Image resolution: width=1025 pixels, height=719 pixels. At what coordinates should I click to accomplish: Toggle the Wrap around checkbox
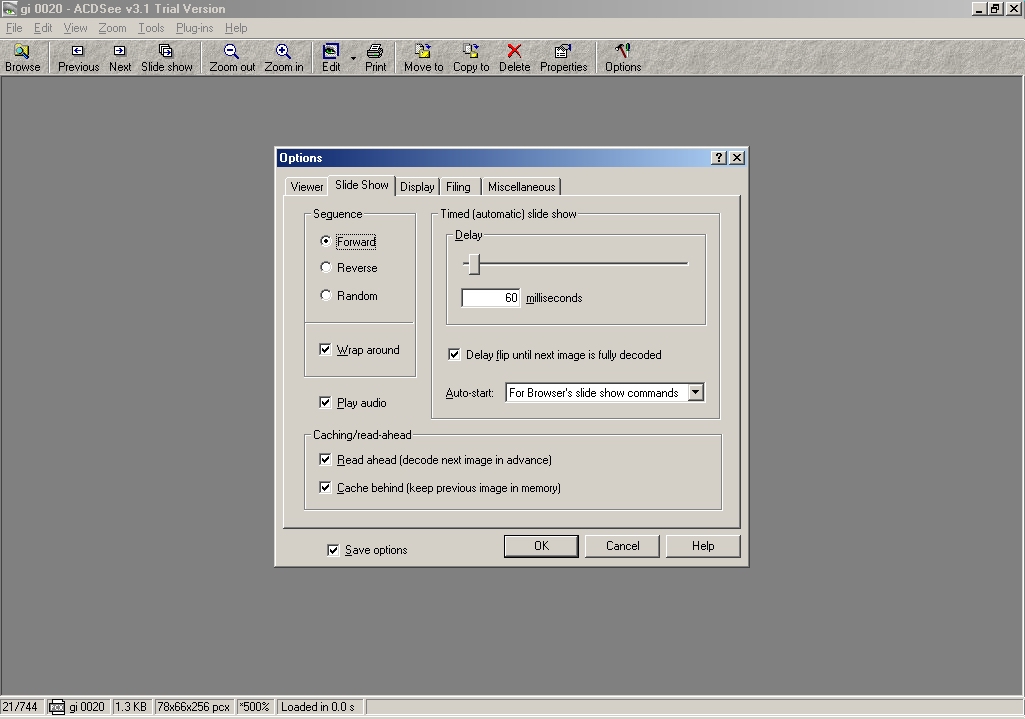pyautogui.click(x=325, y=350)
